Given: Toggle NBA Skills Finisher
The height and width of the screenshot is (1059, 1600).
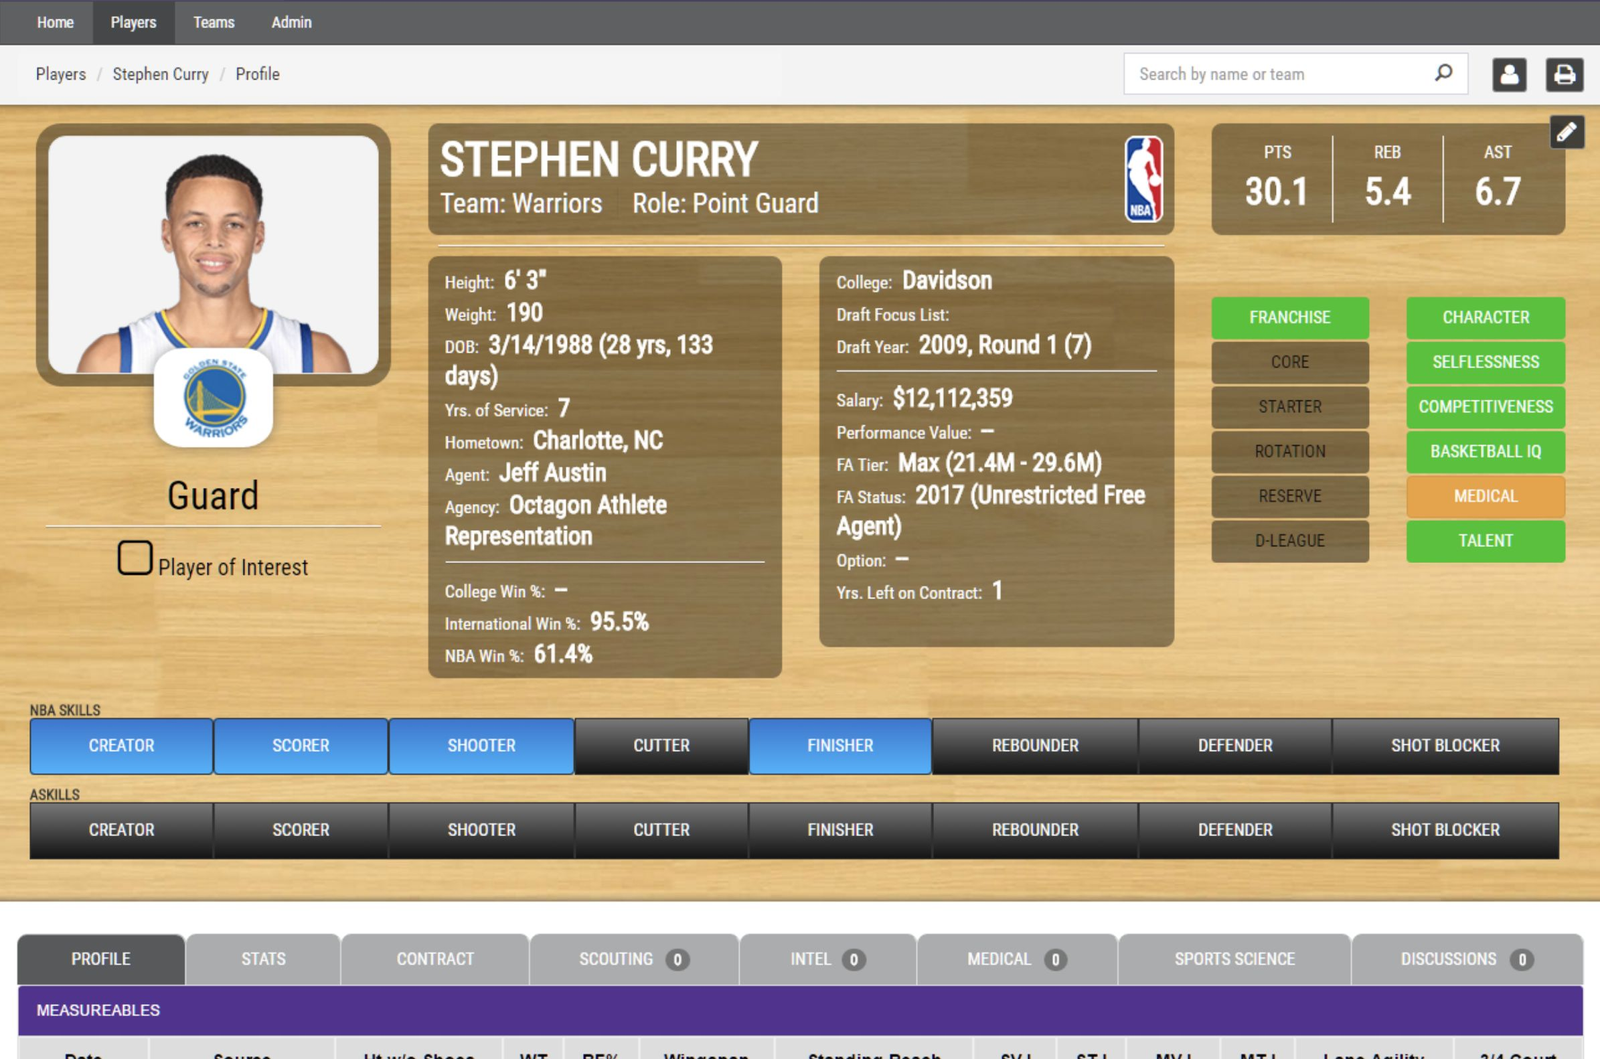Looking at the screenshot, I should (840, 746).
